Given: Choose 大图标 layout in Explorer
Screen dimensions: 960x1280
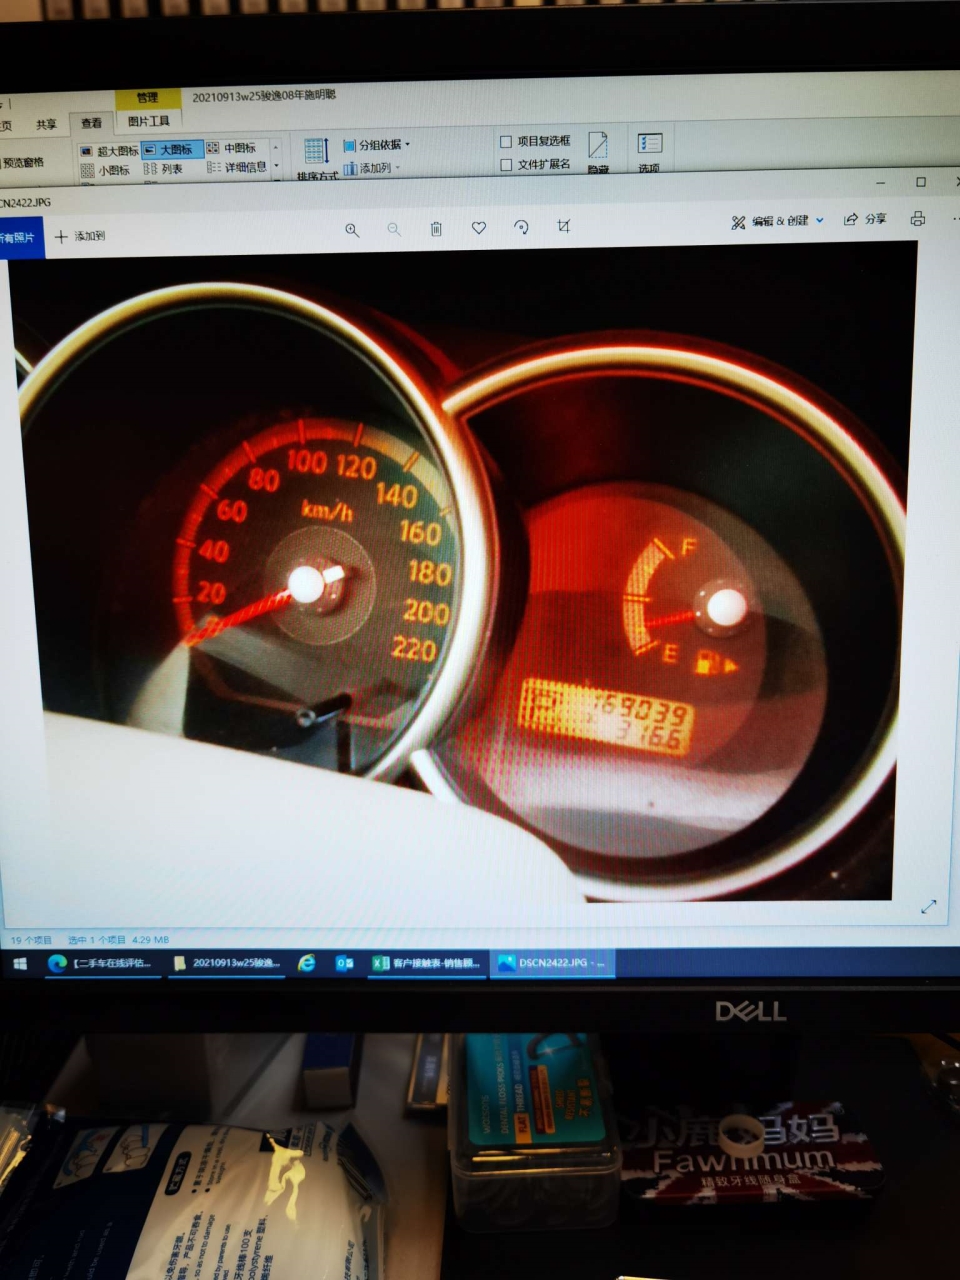Looking at the screenshot, I should (x=172, y=150).
